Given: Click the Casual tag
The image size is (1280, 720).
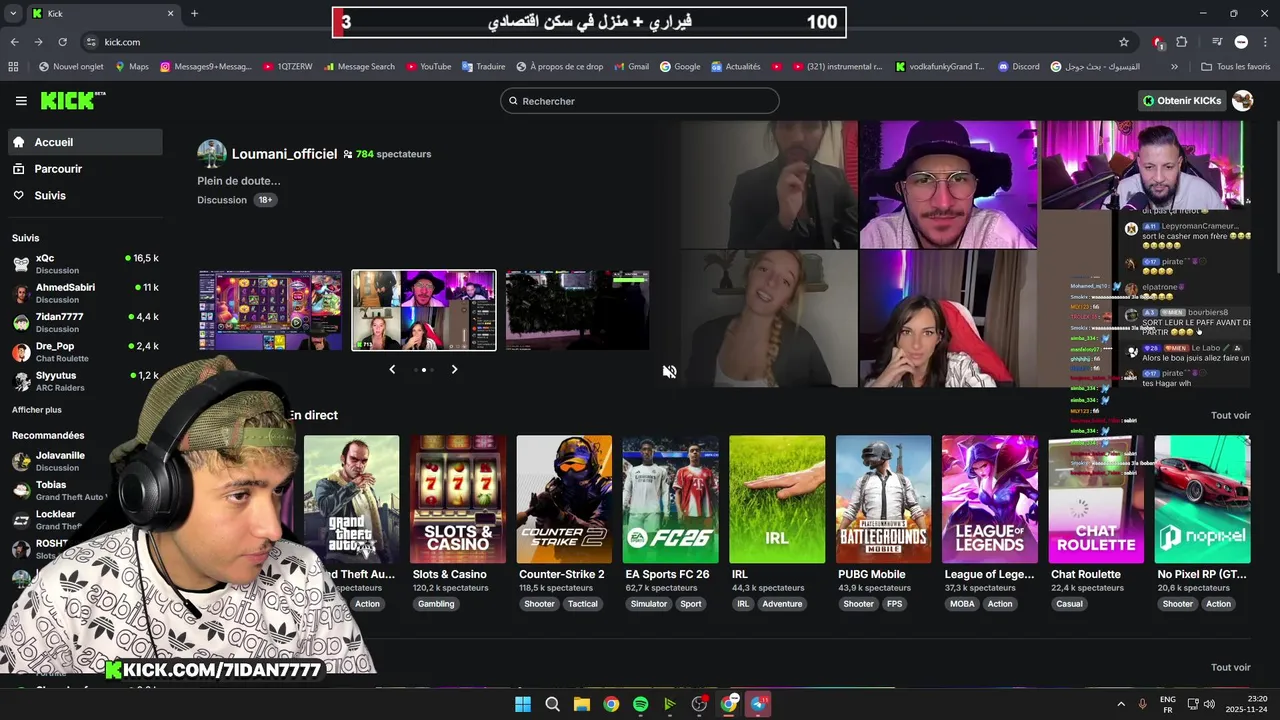Looking at the screenshot, I should pos(1069,604).
